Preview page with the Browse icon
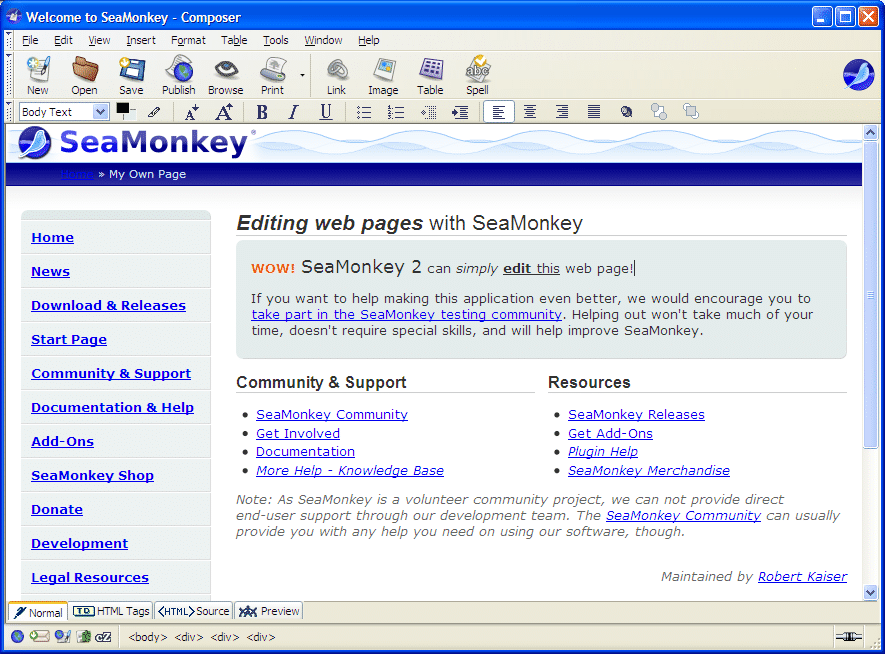 [x=226, y=76]
